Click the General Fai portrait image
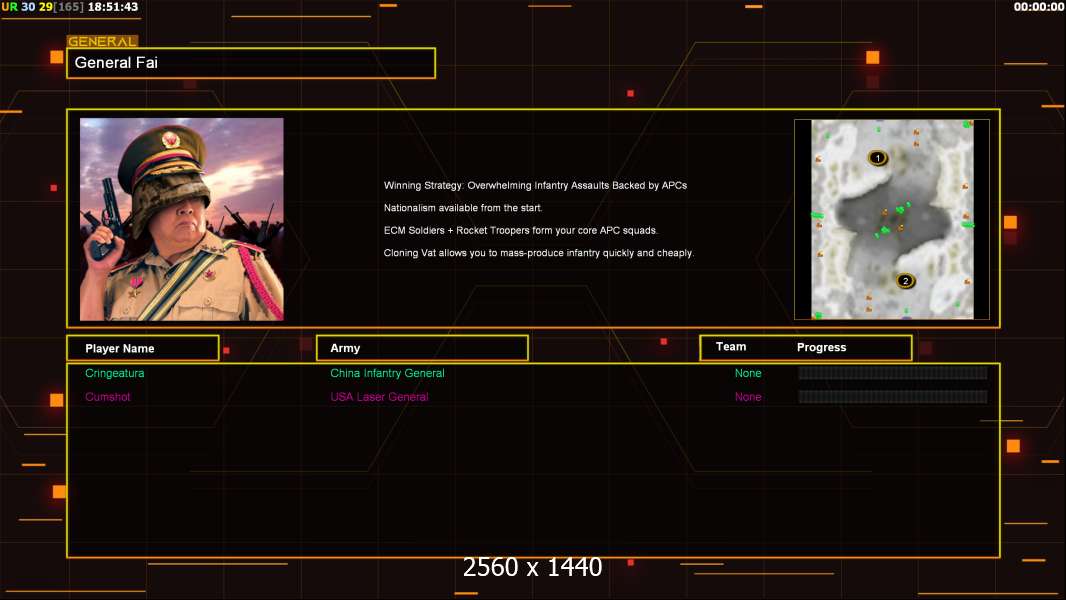Viewport: 1066px width, 600px height. 182,219
